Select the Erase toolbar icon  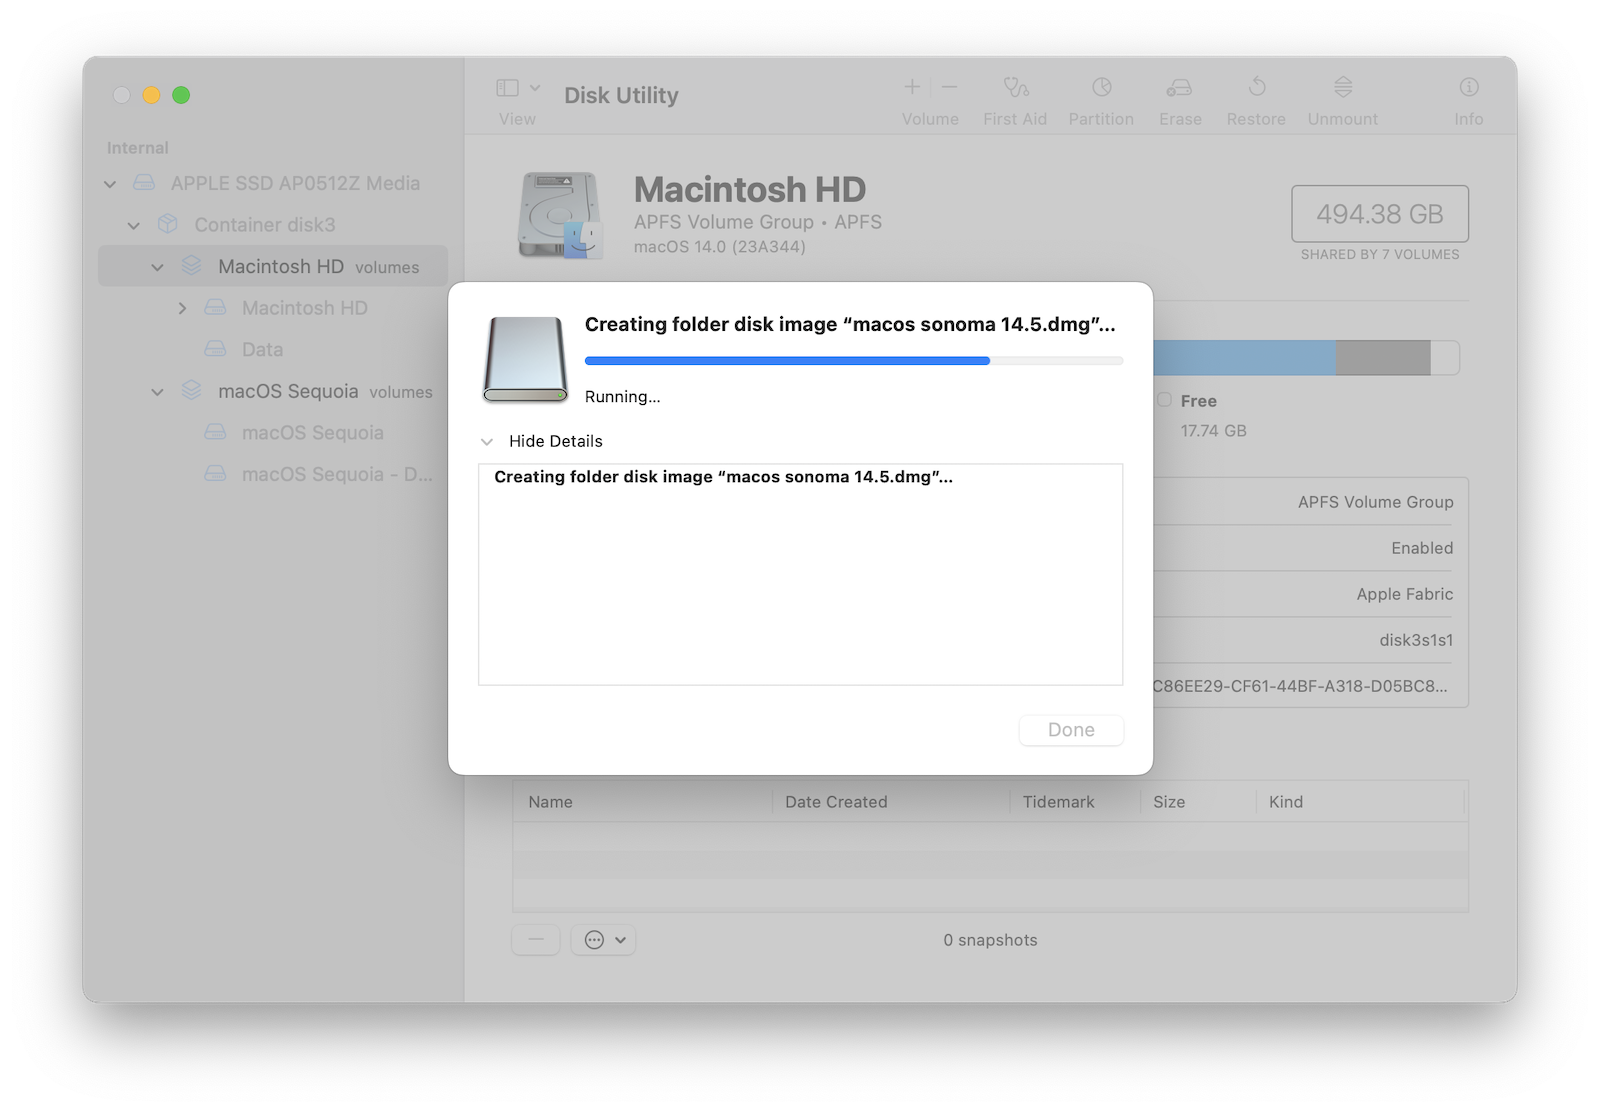pyautogui.click(x=1179, y=88)
